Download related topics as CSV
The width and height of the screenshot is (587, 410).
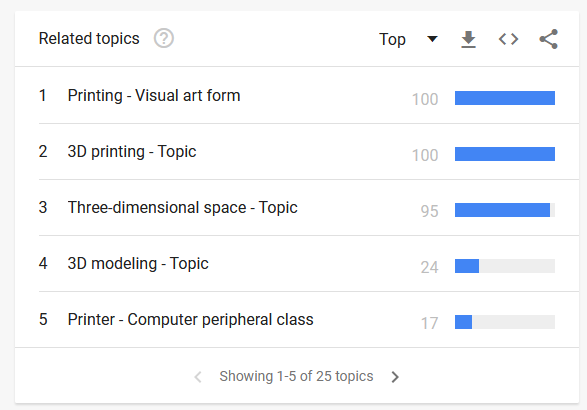468,39
